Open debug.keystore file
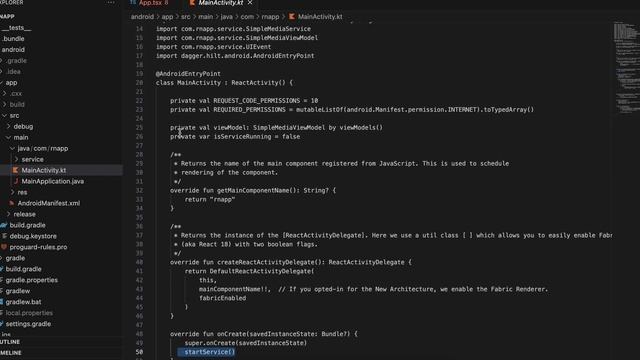Viewport: 640px width, 360px height. pos(33,236)
